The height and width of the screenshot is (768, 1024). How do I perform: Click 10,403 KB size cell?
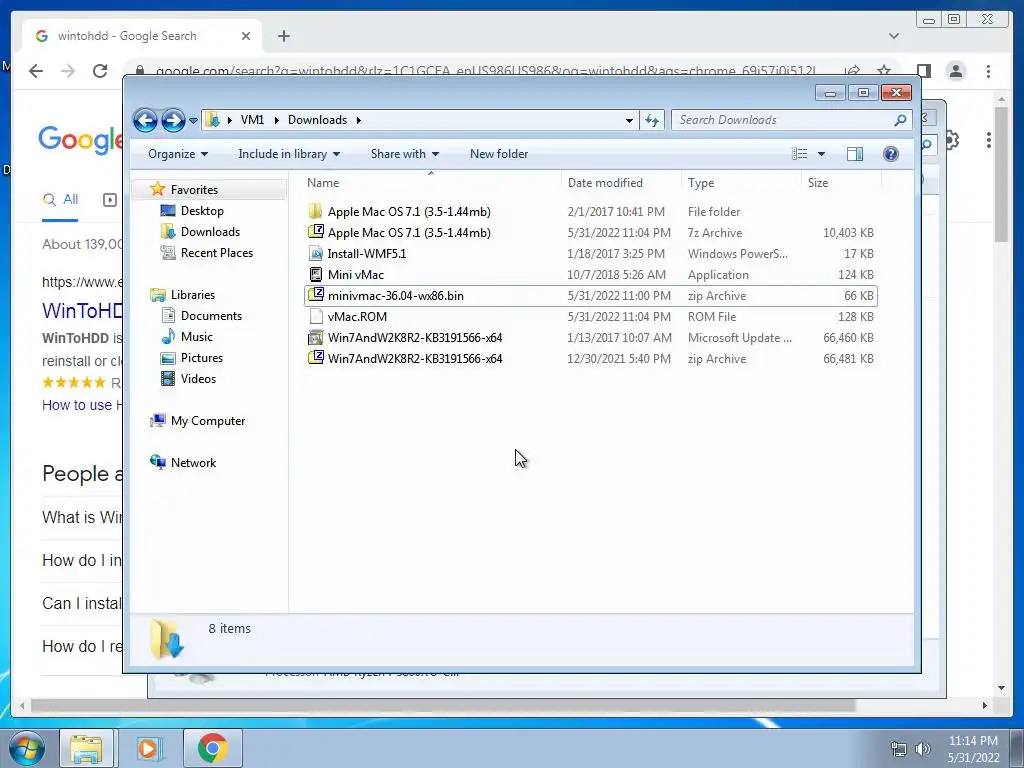point(848,232)
